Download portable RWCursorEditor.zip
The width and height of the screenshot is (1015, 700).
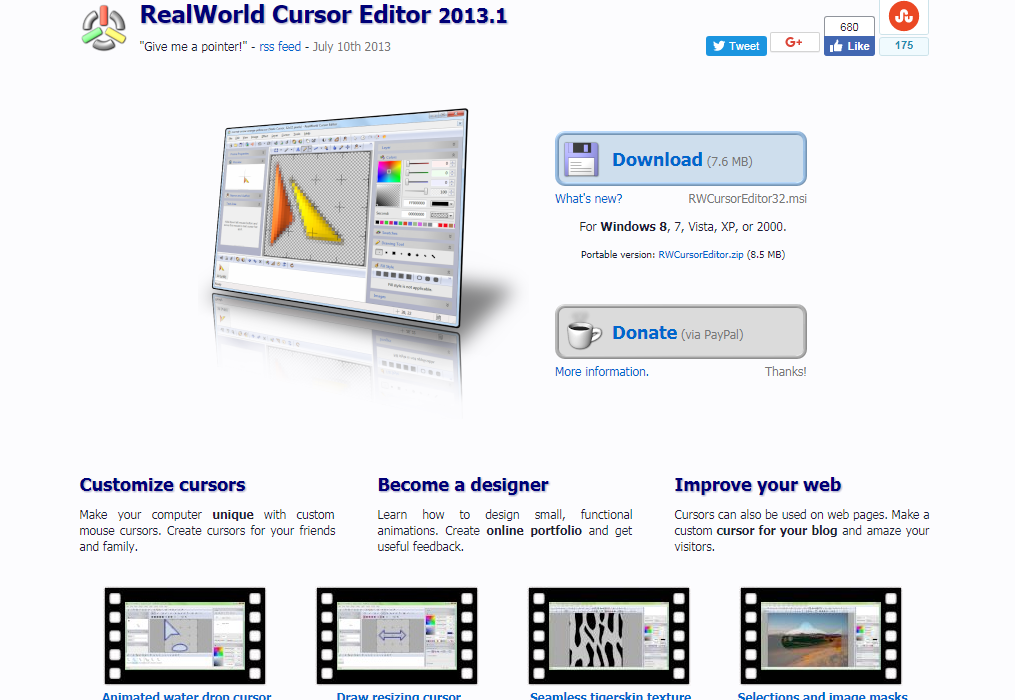pos(700,254)
